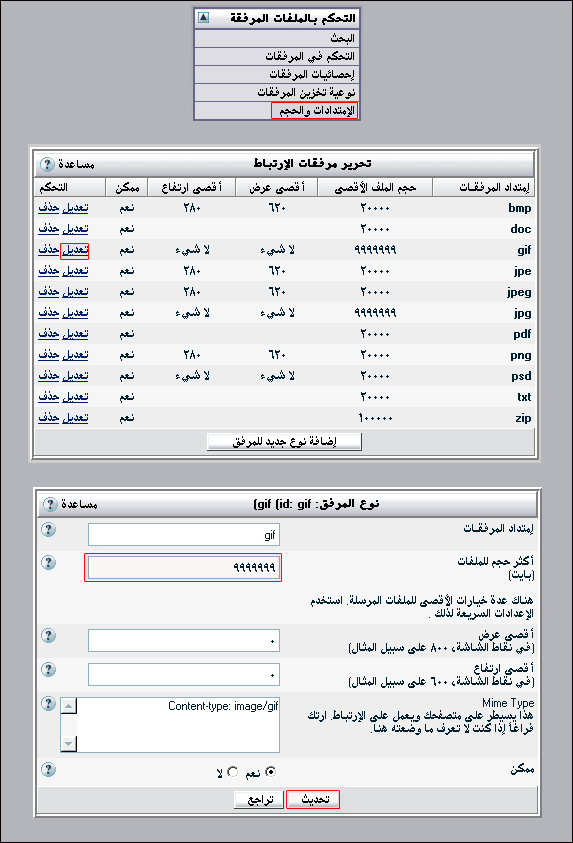The height and width of the screenshot is (843, 573).
Task: Click help icon beside ممكن option
Action: (x=48, y=769)
